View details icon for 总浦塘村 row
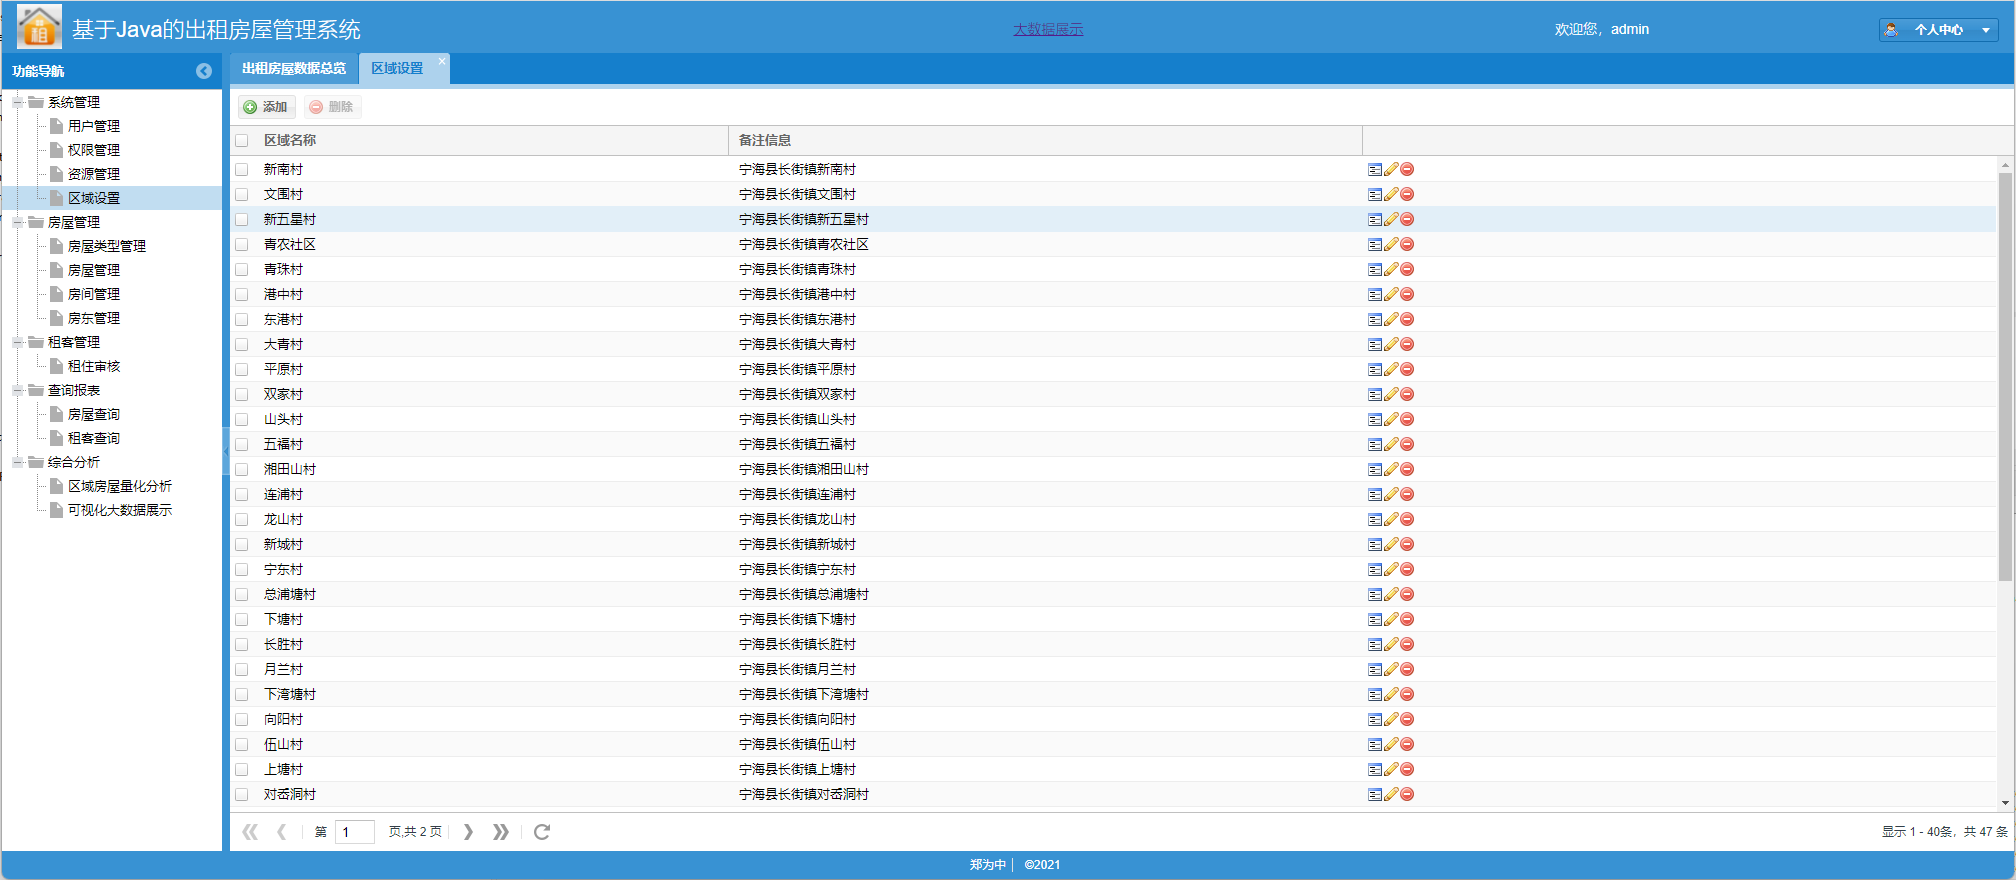The width and height of the screenshot is (2016, 880). point(1375,595)
